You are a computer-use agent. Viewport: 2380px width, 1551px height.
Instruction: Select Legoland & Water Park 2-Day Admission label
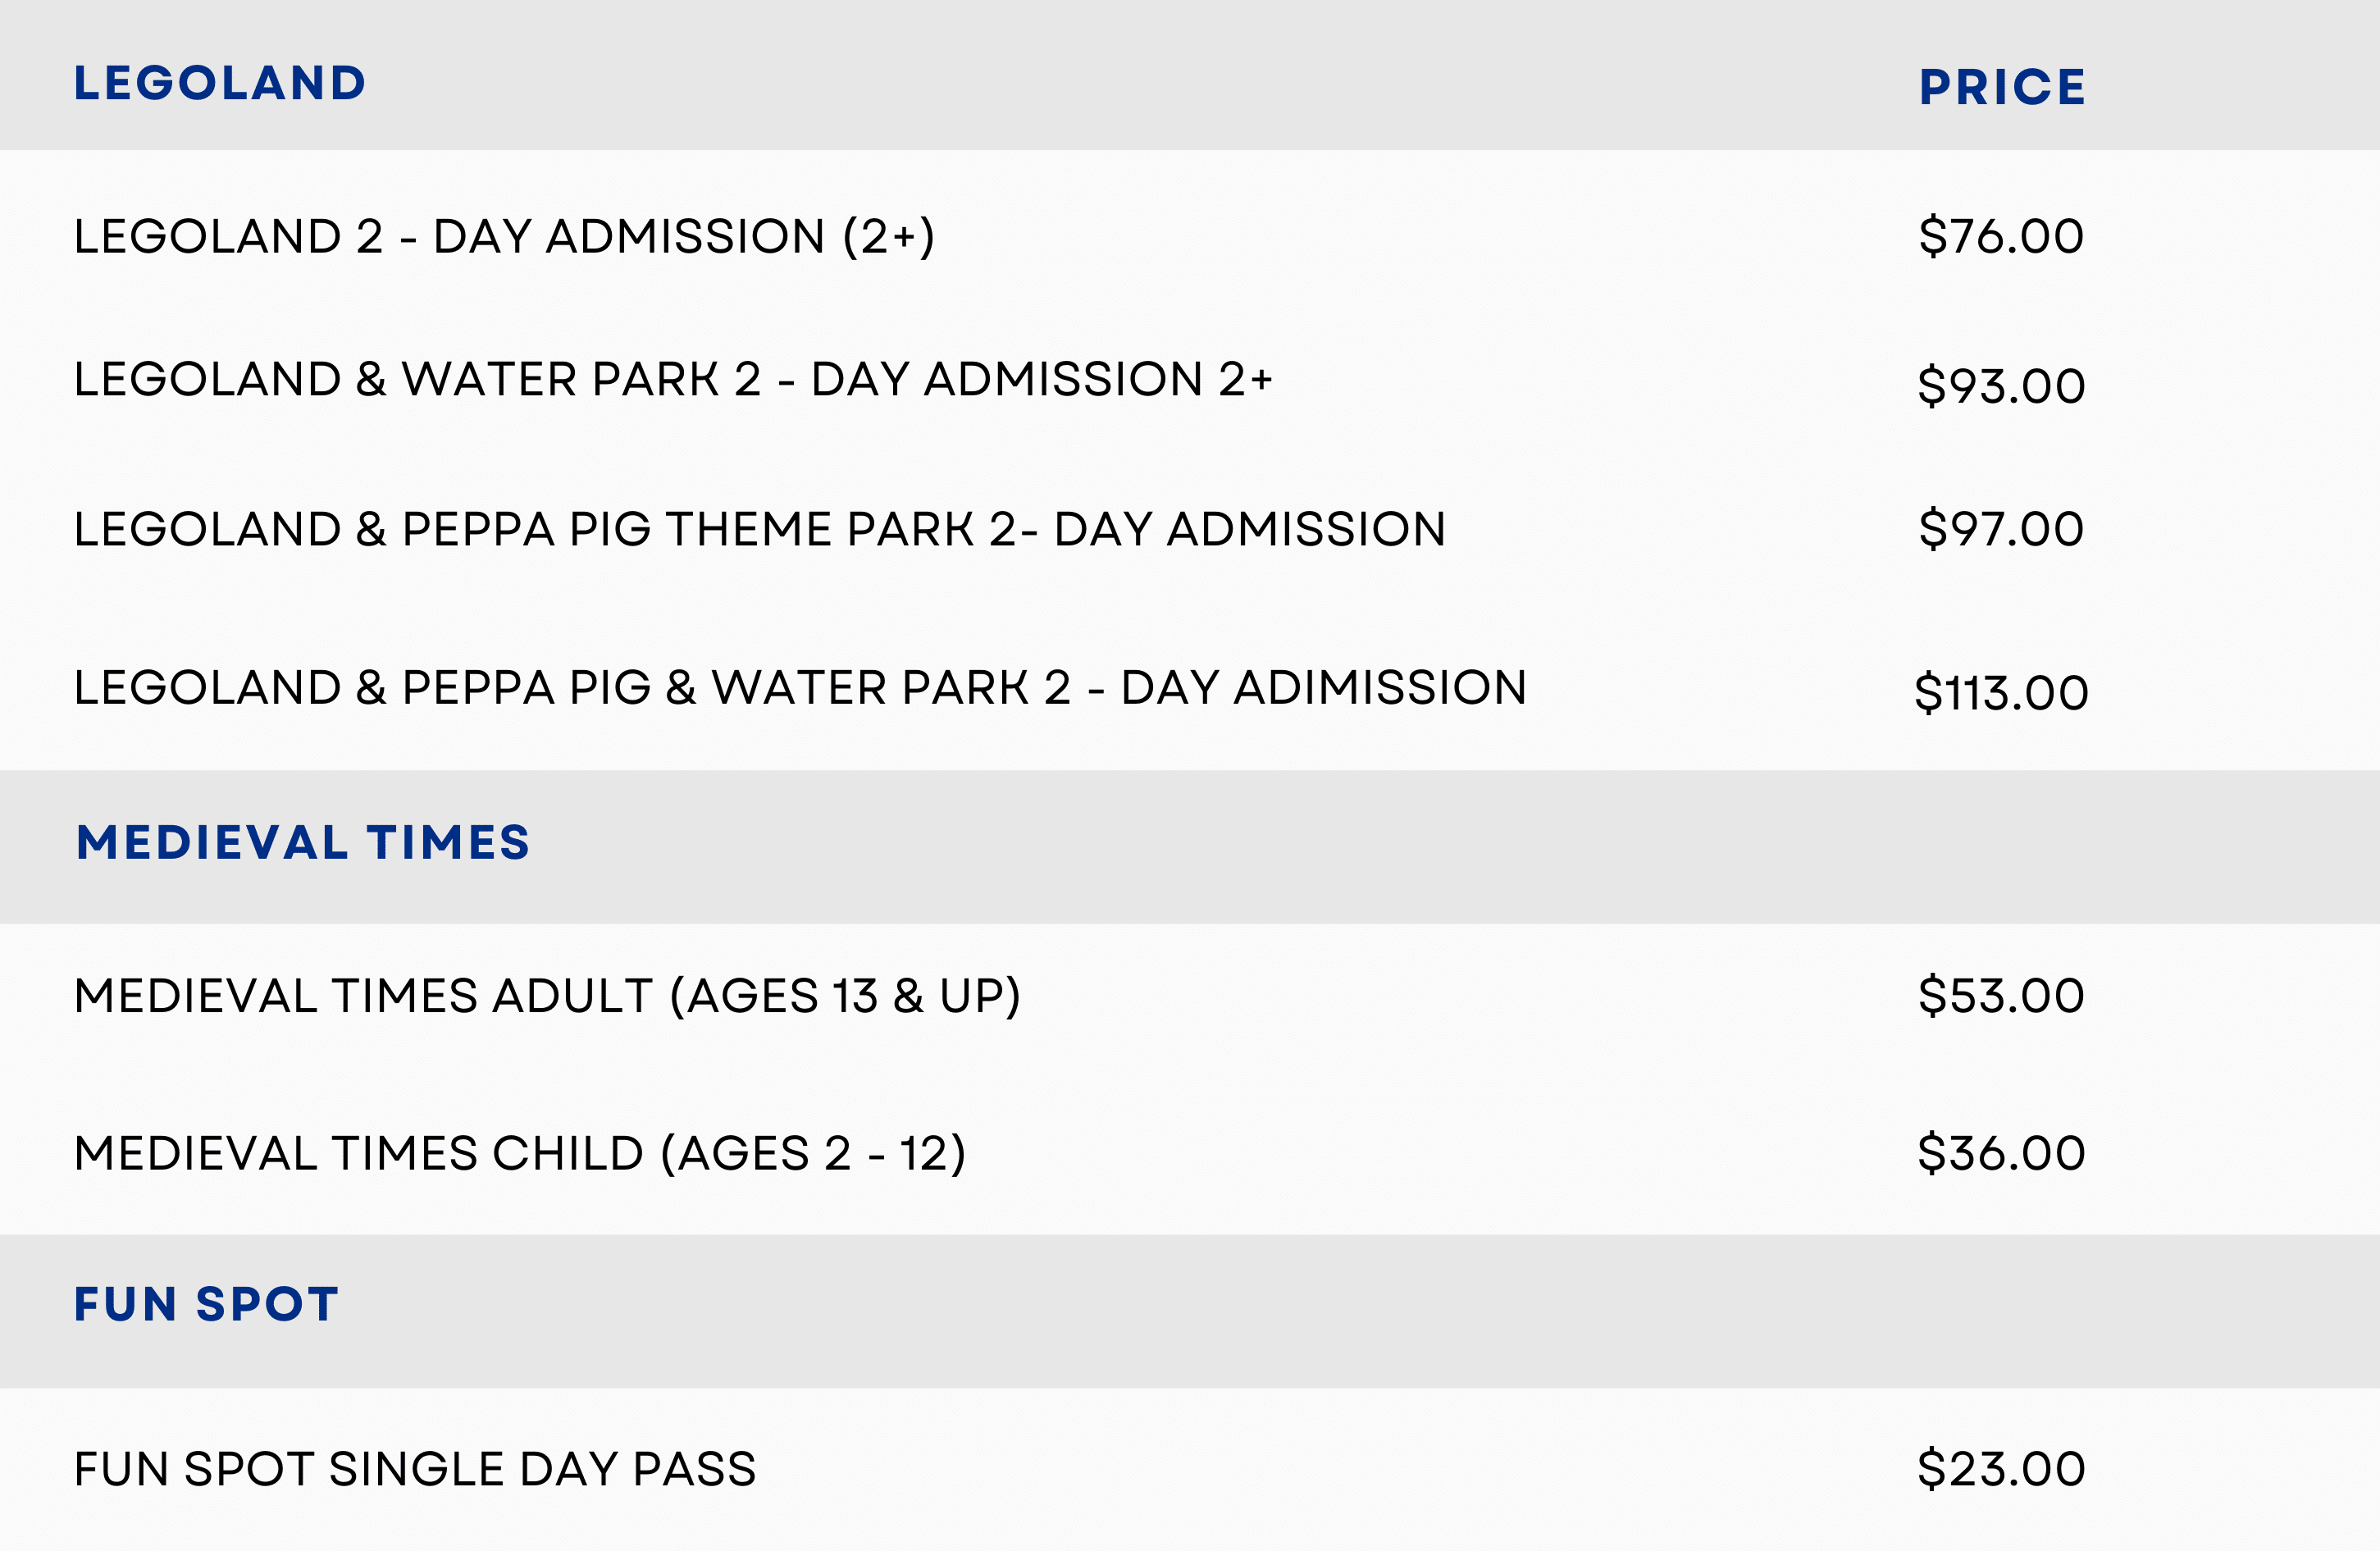(673, 380)
